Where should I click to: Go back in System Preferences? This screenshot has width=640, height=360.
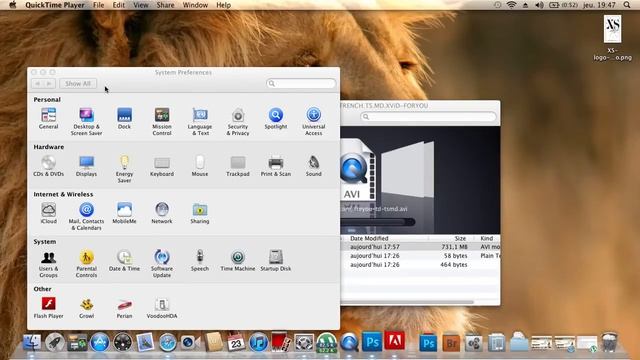[x=38, y=84]
